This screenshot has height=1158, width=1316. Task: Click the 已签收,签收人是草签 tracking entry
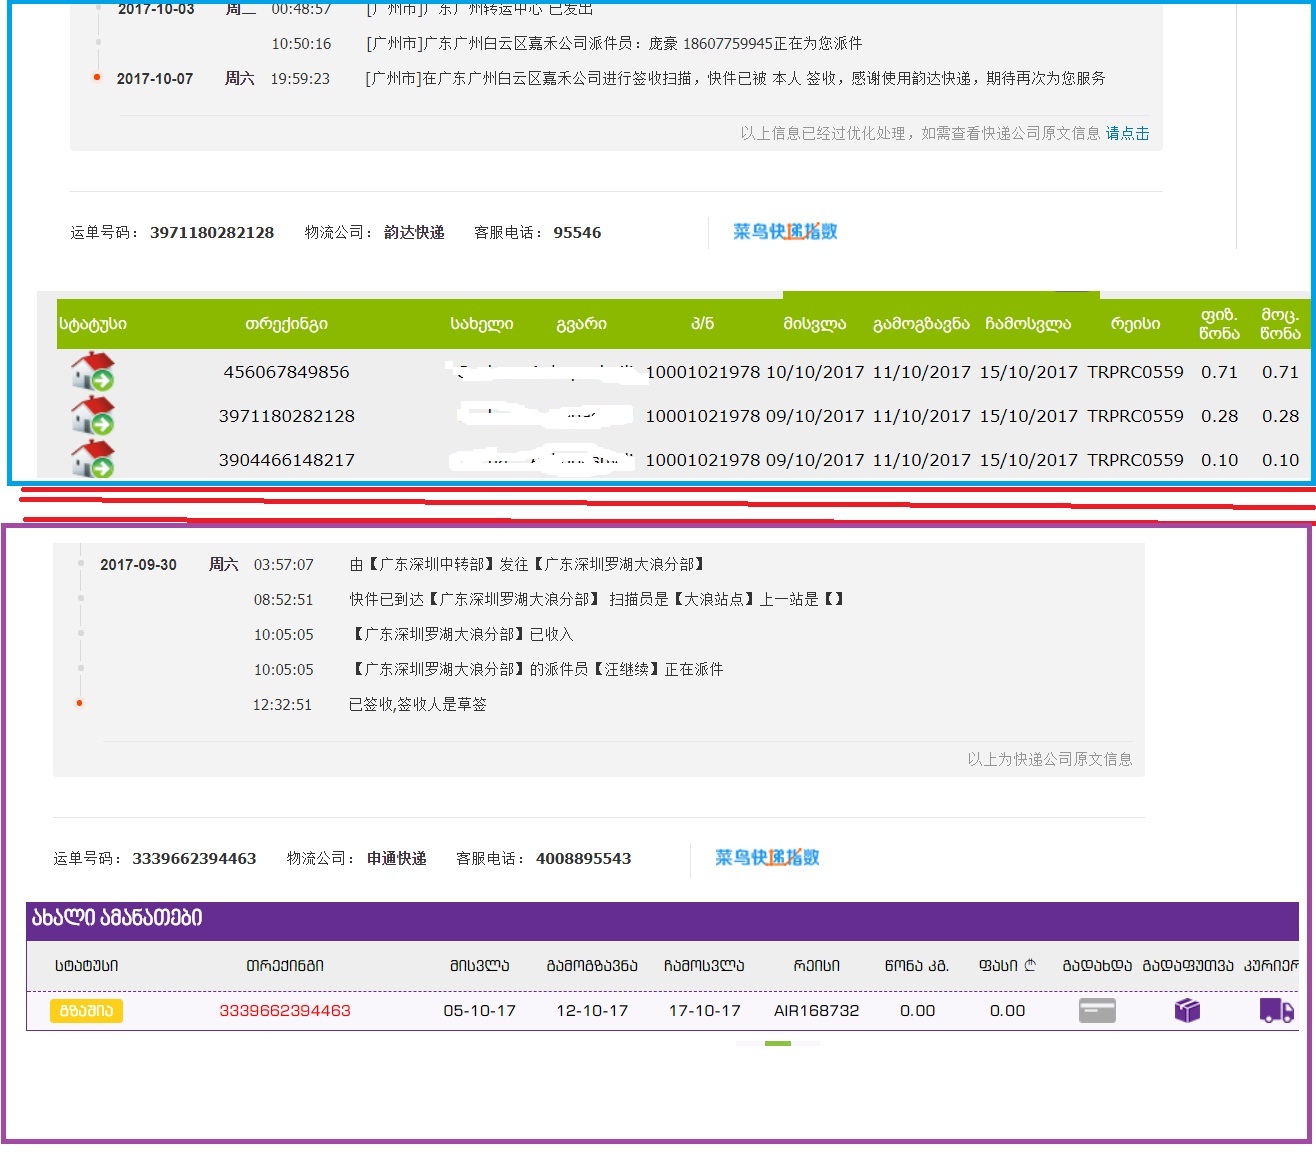pos(418,705)
